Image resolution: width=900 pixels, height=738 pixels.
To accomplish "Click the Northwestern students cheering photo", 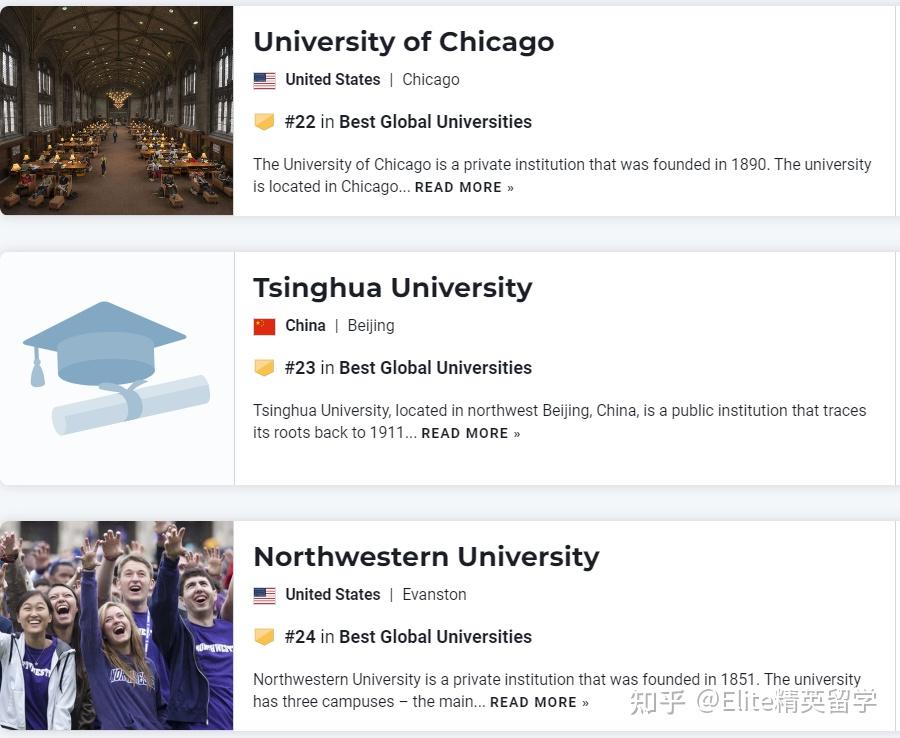I will 116,624.
